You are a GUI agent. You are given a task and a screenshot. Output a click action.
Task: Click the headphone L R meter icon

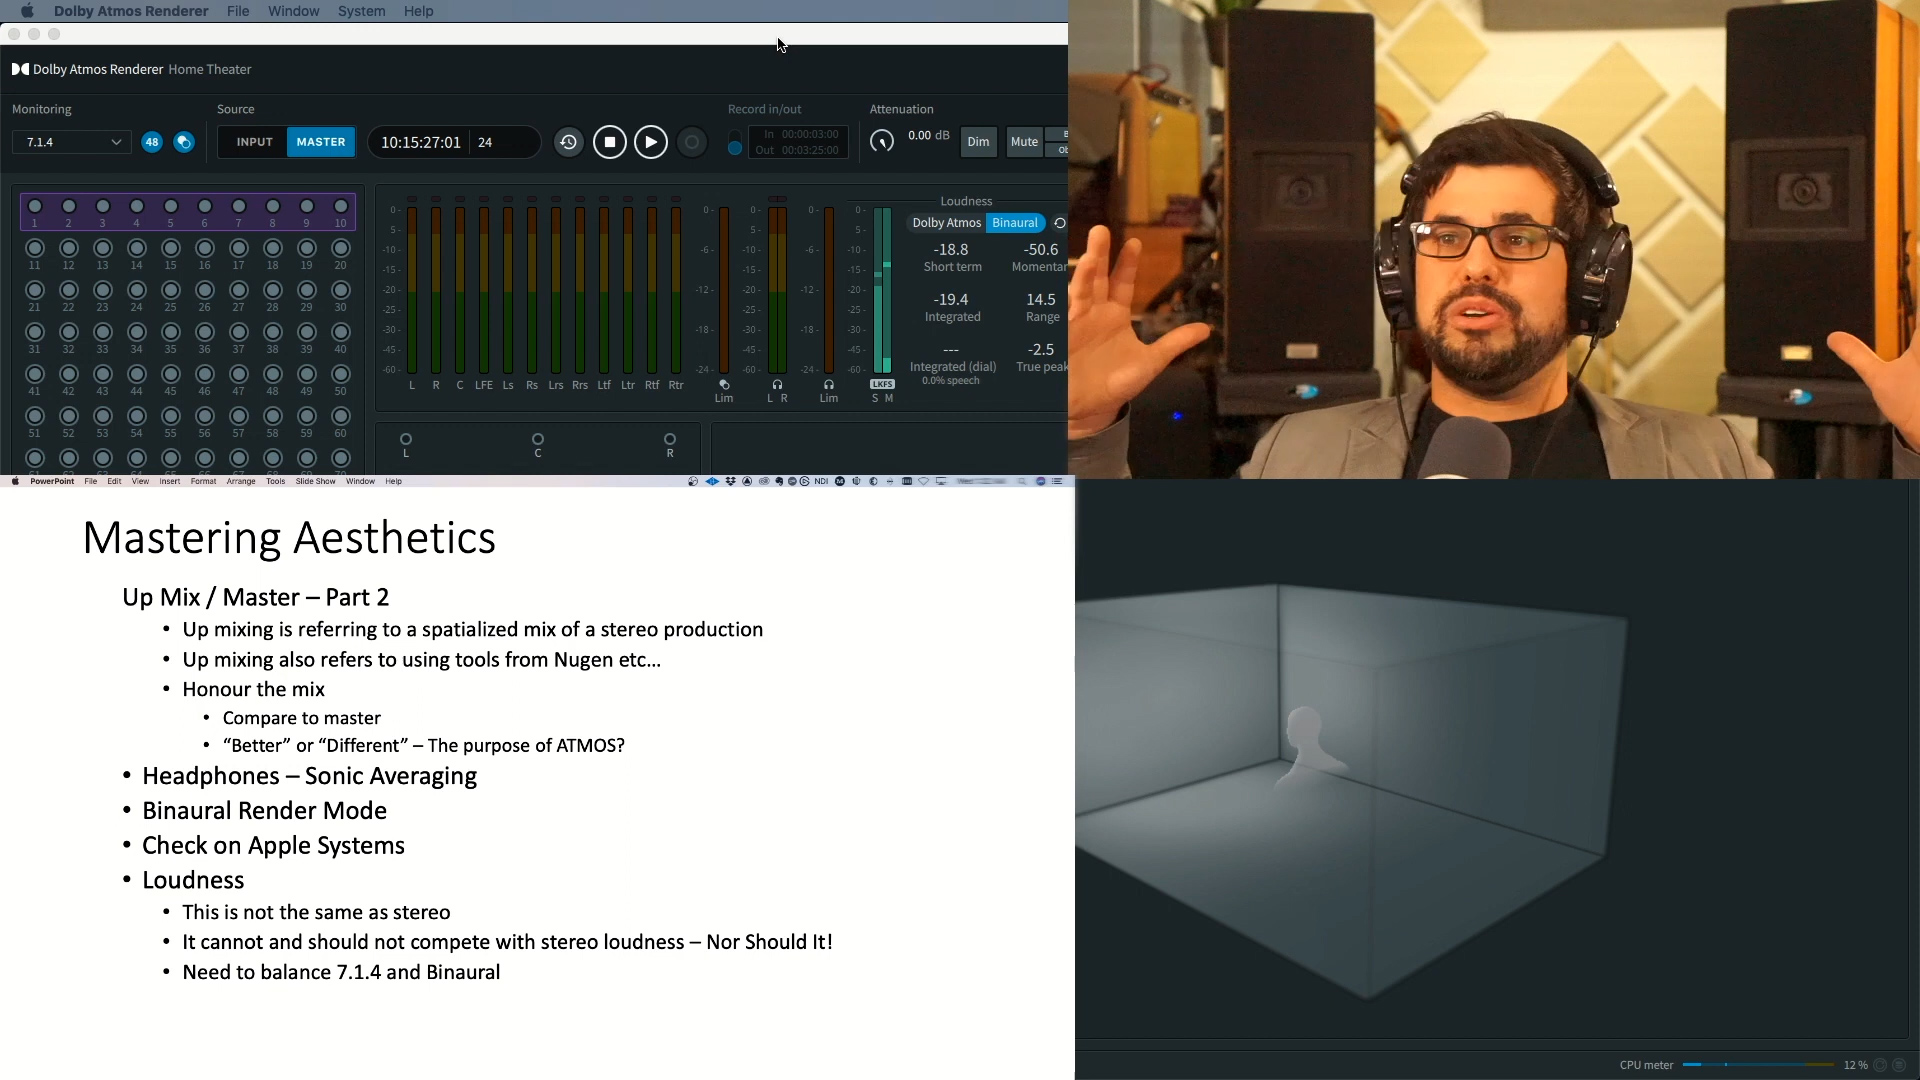tap(777, 385)
